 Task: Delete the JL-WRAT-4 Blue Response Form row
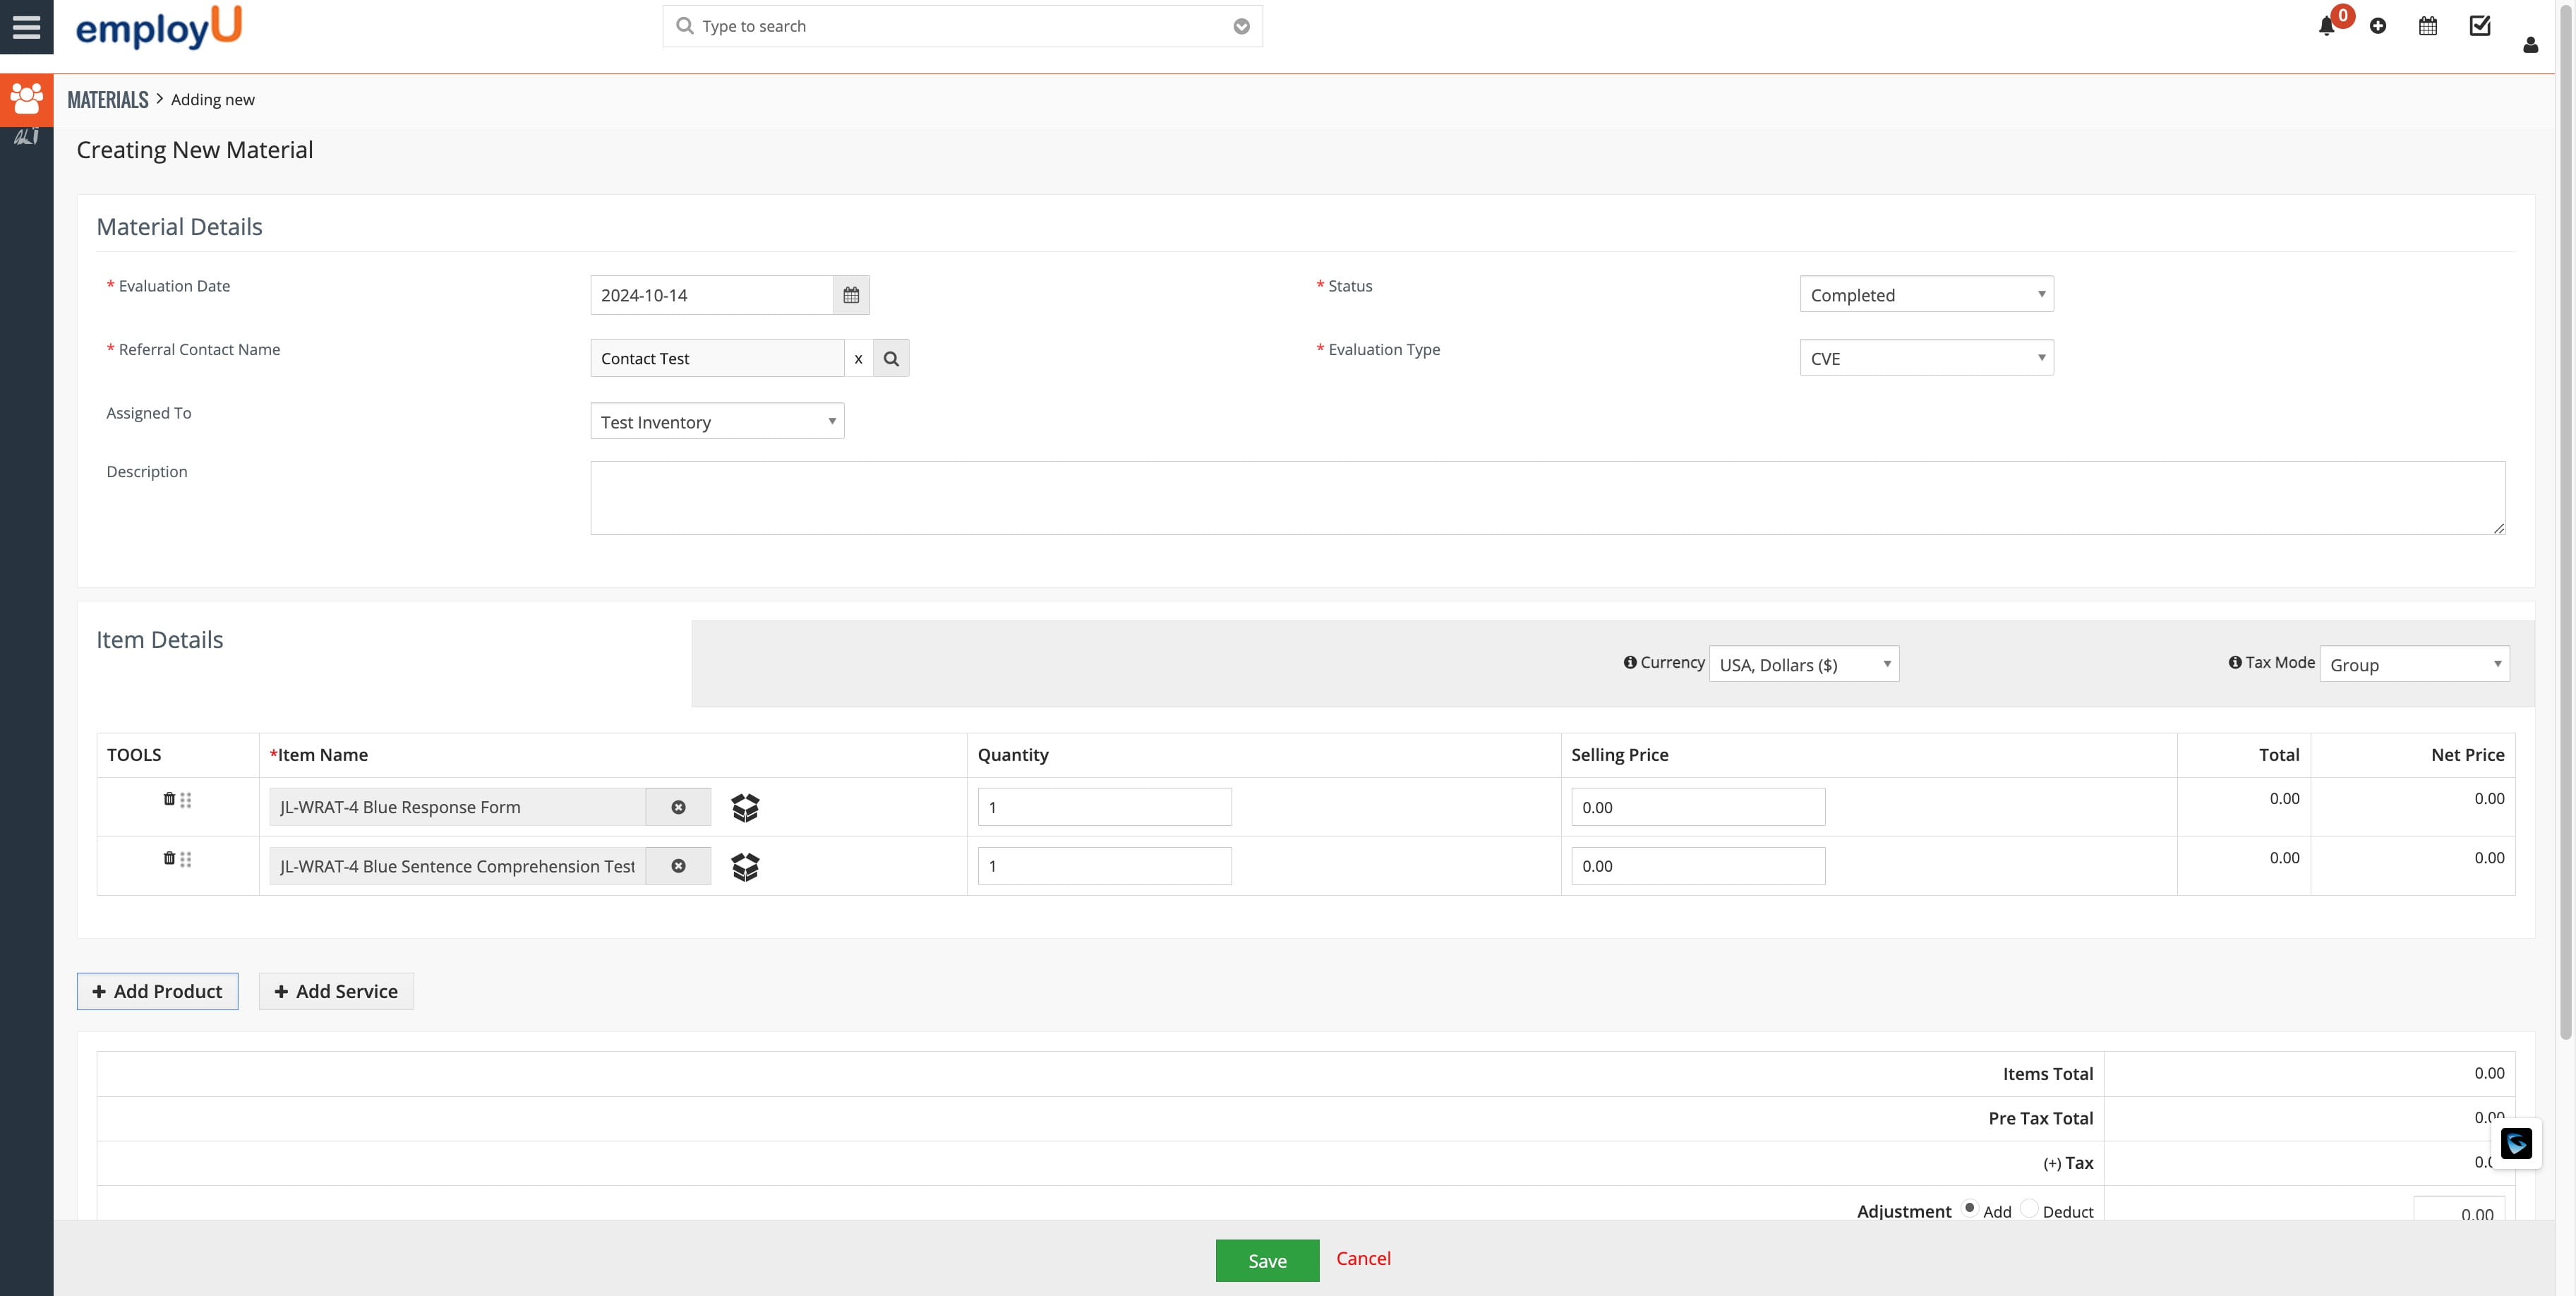pyautogui.click(x=169, y=799)
